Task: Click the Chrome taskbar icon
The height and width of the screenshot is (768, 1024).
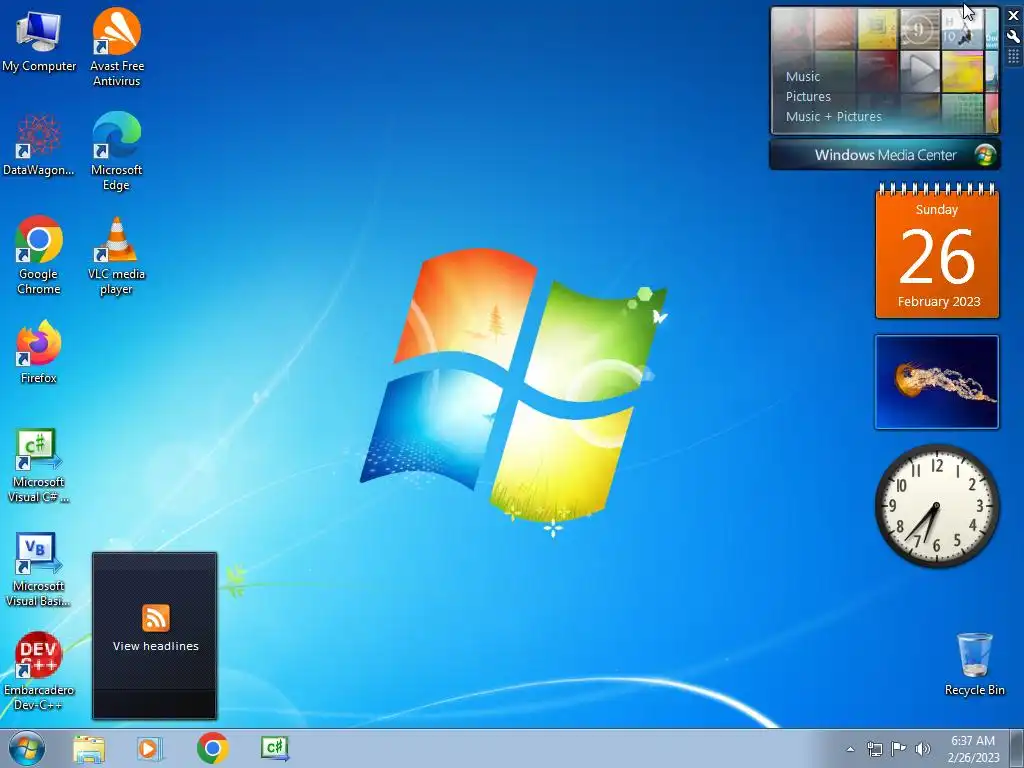Action: (212, 748)
